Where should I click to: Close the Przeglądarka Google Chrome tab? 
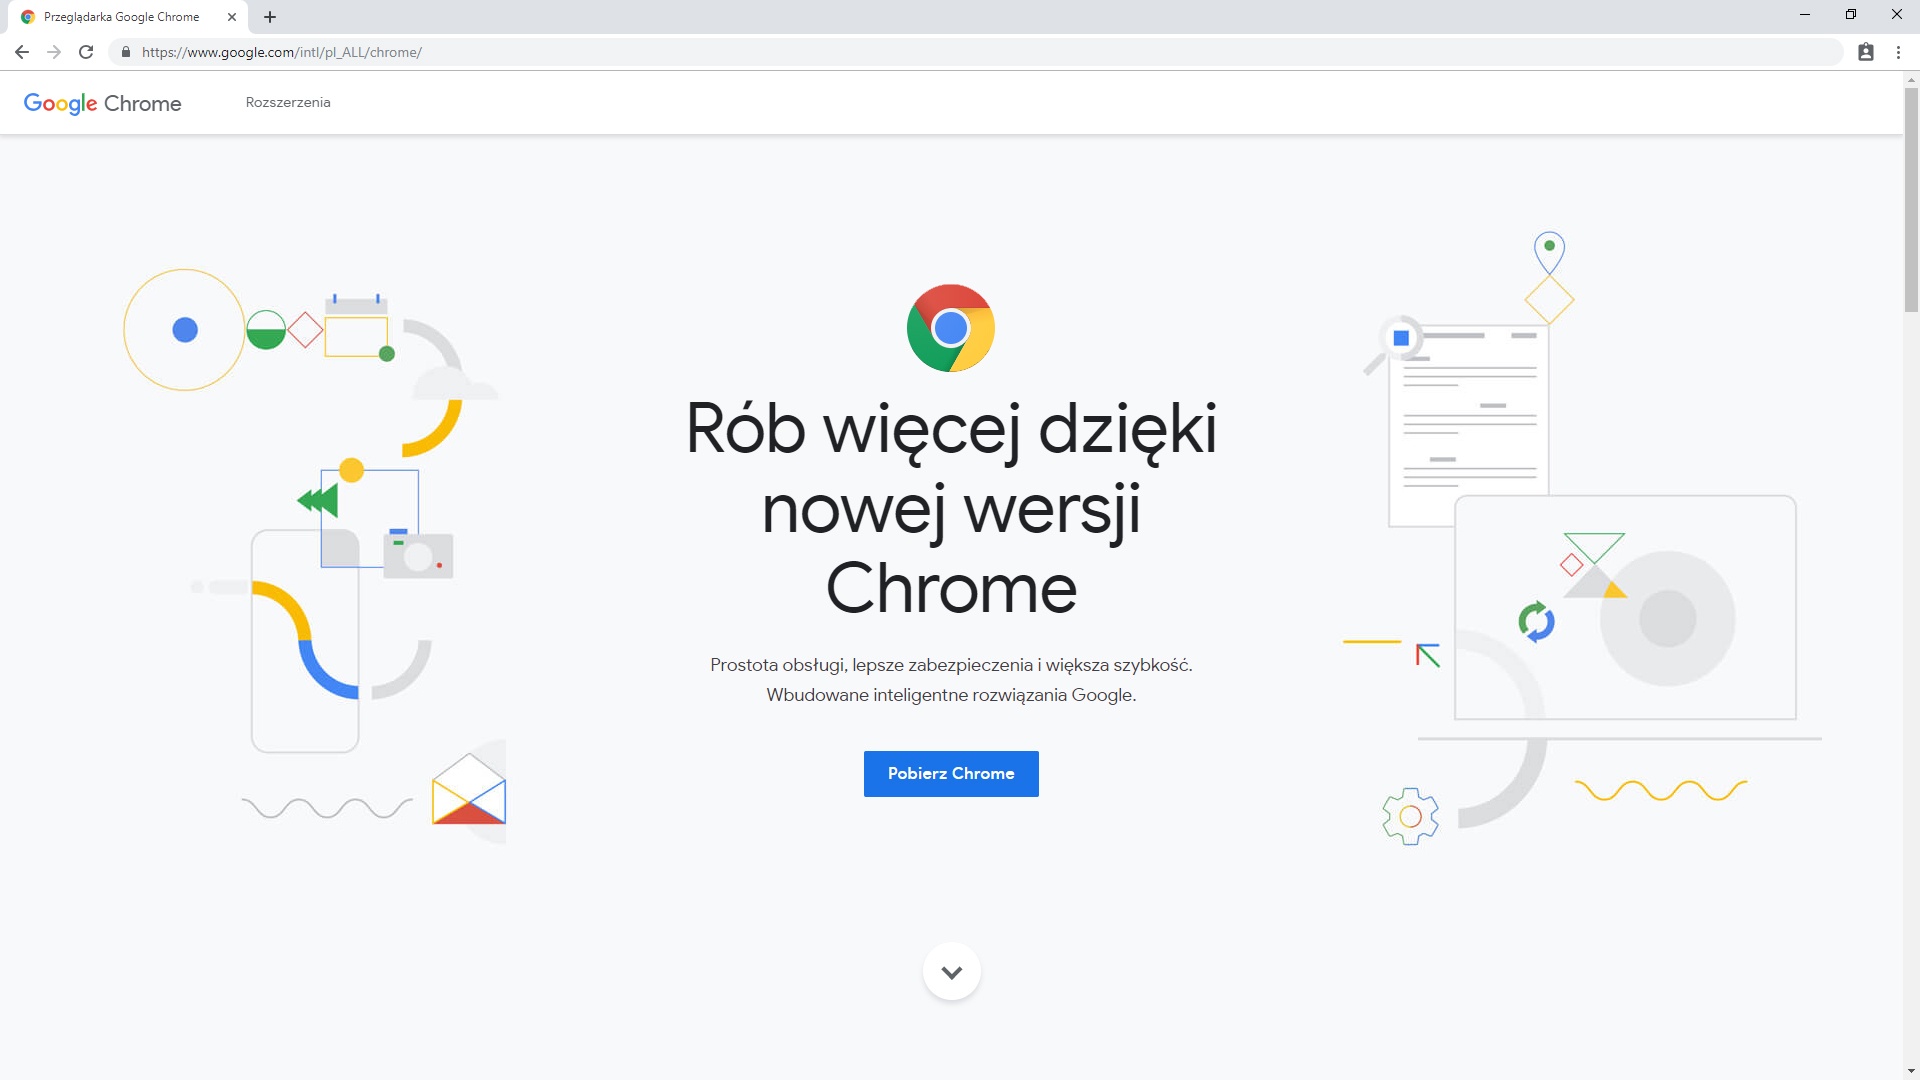pos(232,17)
